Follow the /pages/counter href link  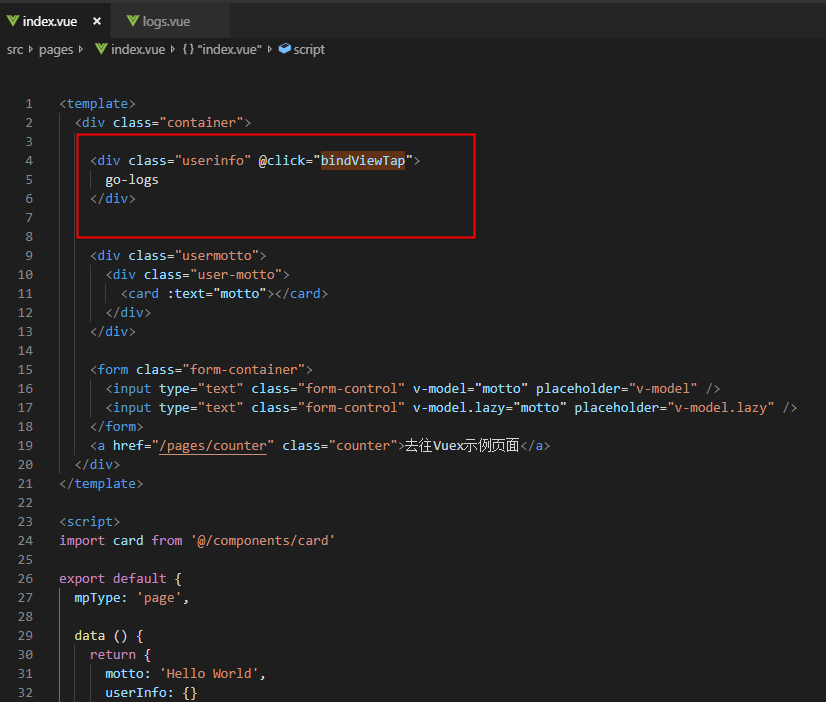[x=213, y=446]
